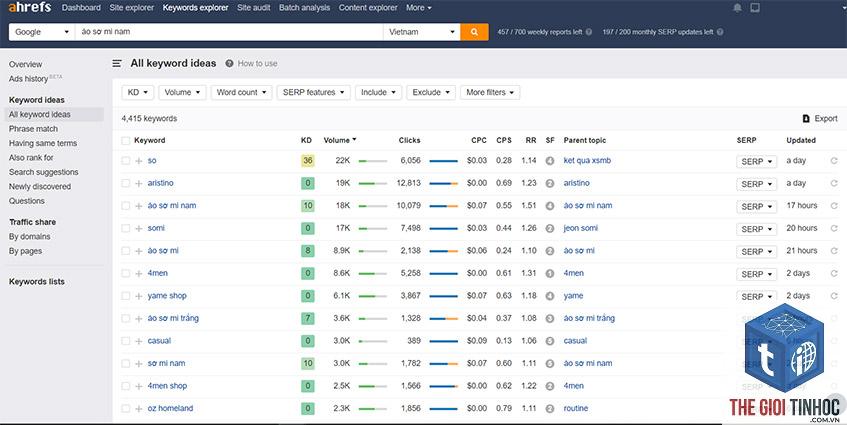The height and width of the screenshot is (425, 847).
Task: Open the Google search engine dropdown
Action: click(x=42, y=32)
